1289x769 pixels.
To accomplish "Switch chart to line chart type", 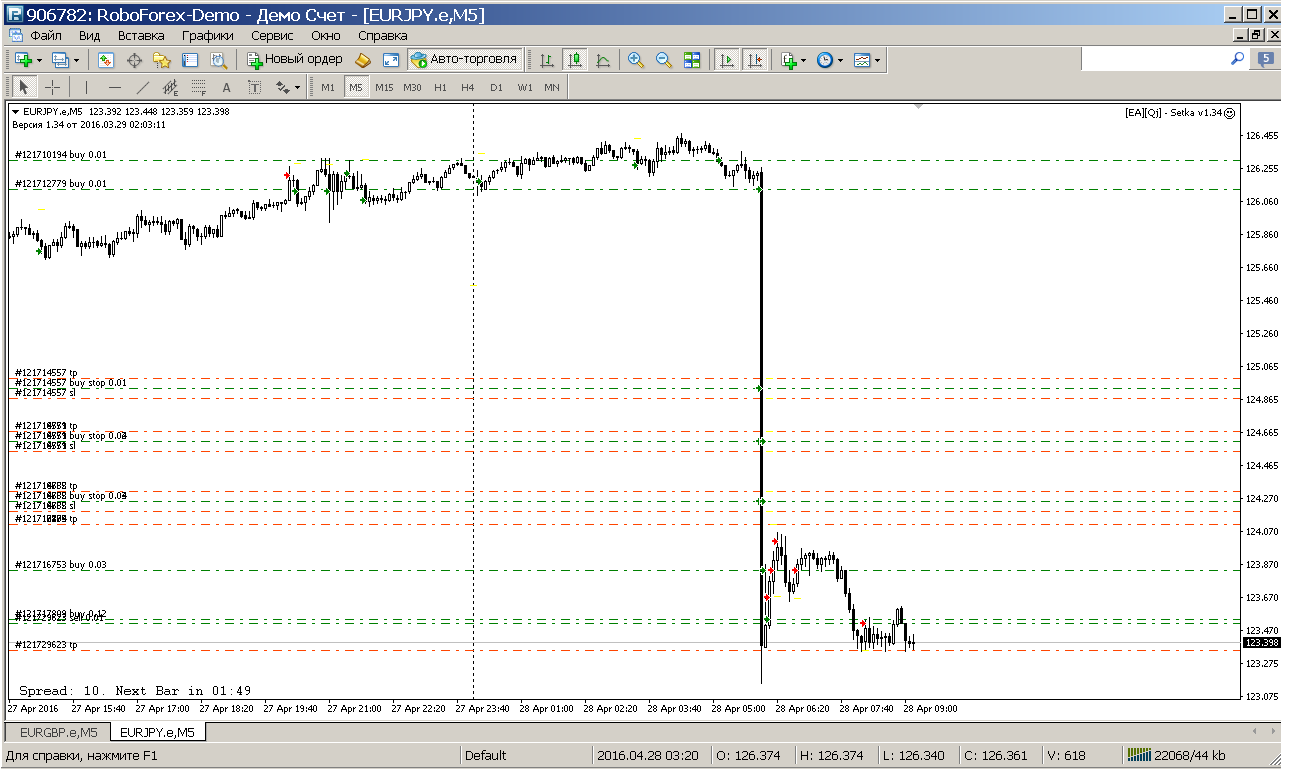I will click(603, 60).
